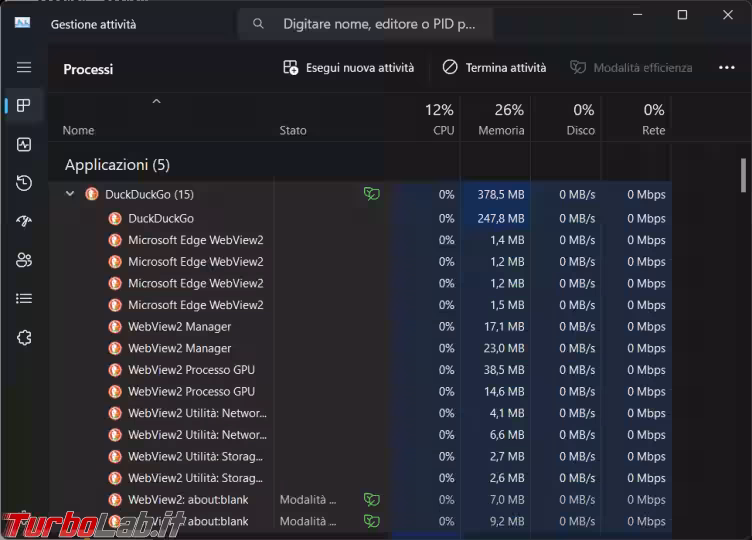Click the search magnifier icon
752x540 pixels.
[258, 23]
